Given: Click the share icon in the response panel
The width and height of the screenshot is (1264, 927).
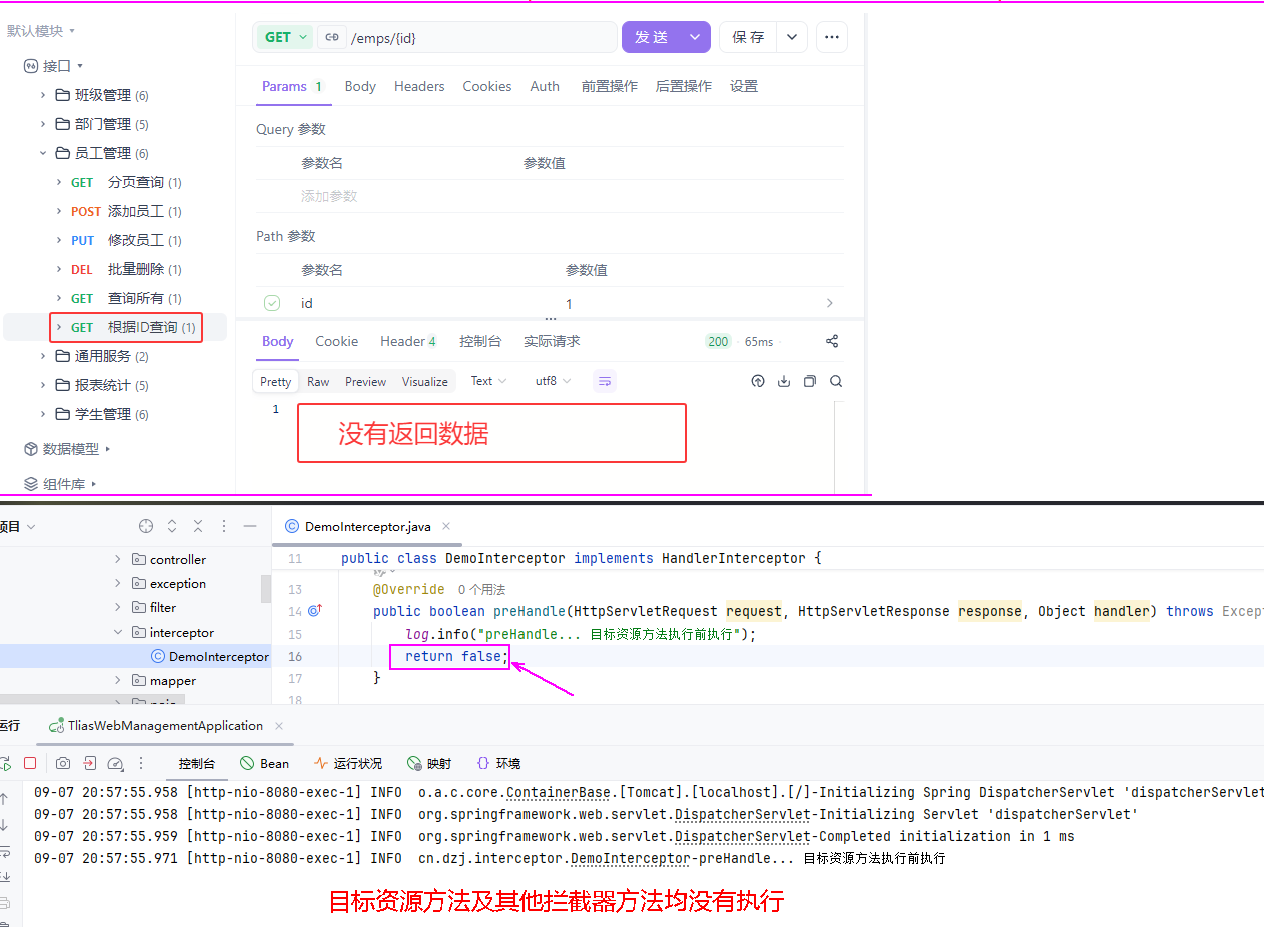Looking at the screenshot, I should point(831,341).
